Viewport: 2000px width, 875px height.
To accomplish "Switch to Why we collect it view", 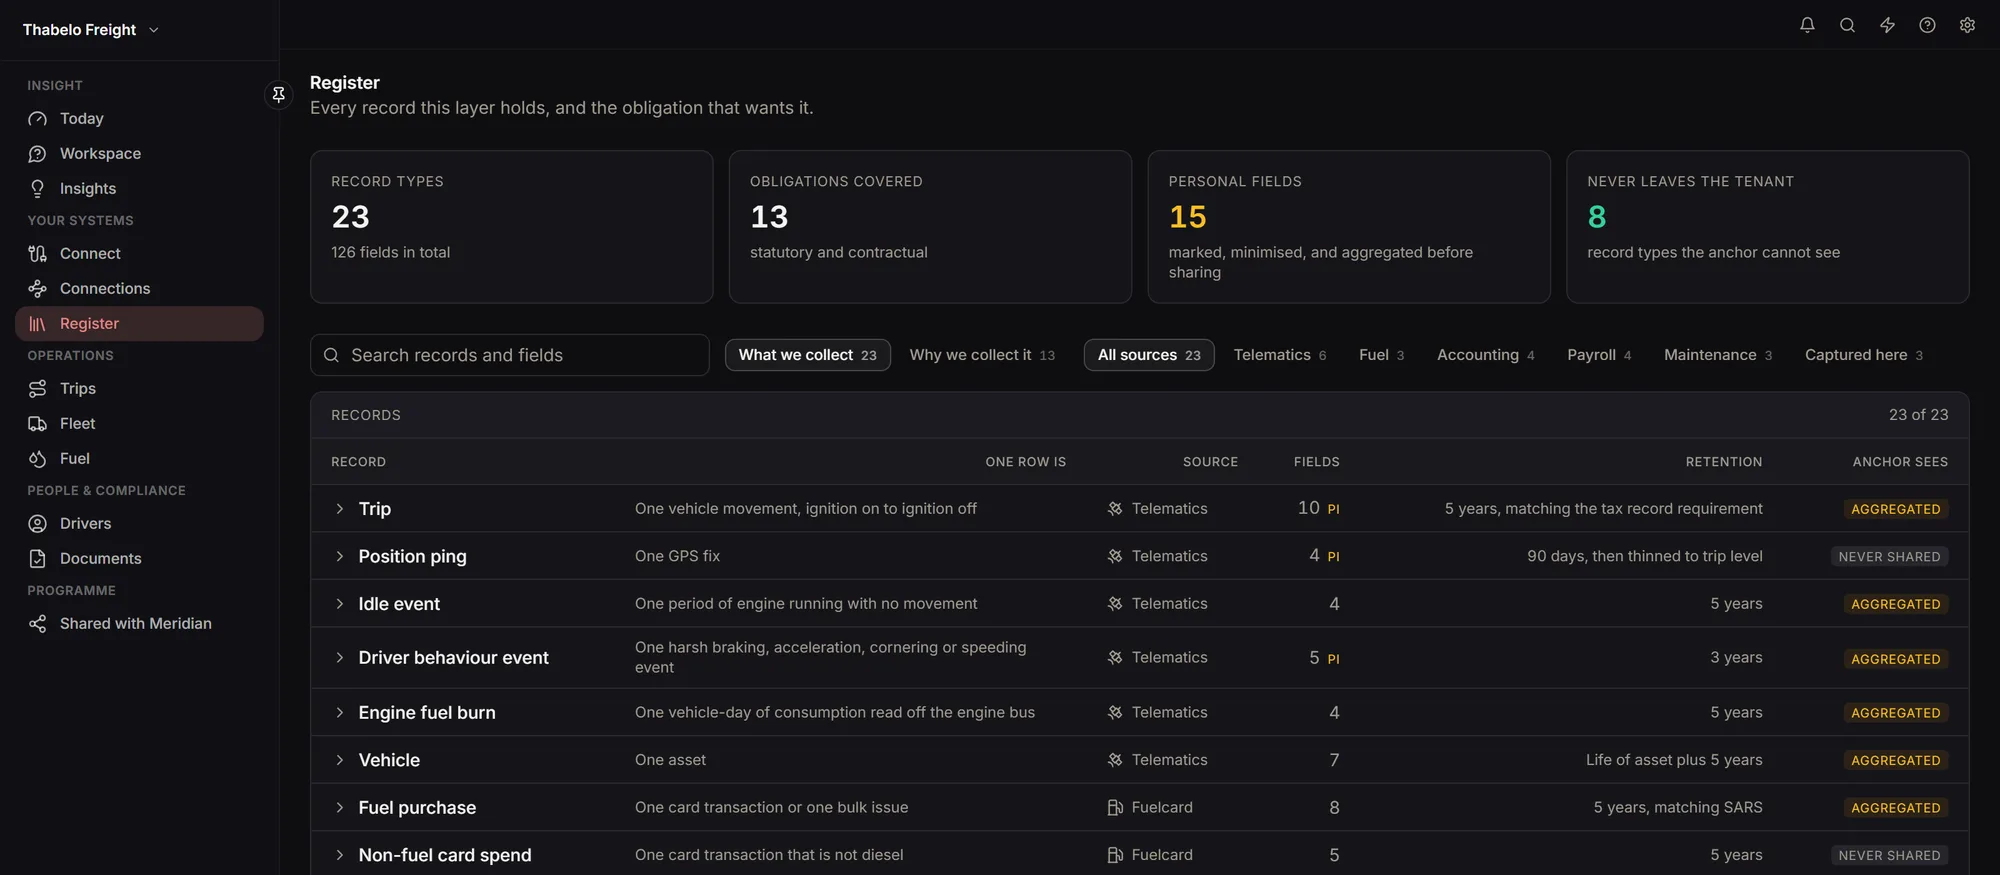I will (x=982, y=355).
